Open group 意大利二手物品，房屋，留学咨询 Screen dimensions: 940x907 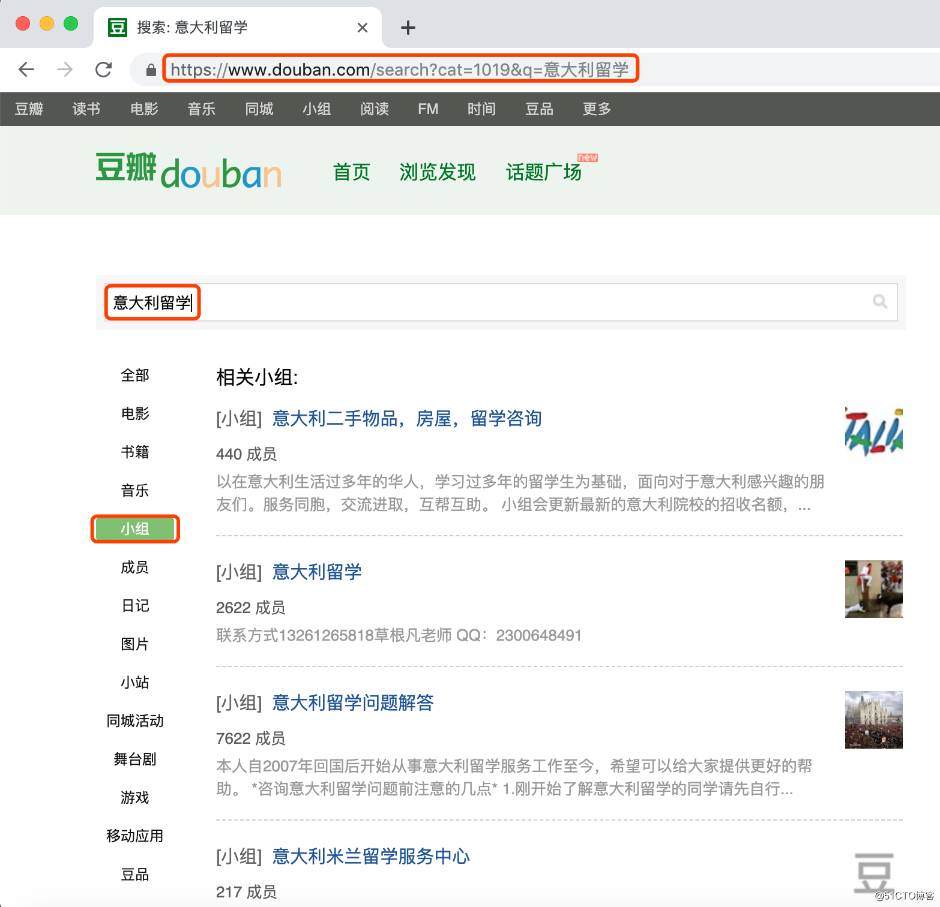click(x=407, y=418)
